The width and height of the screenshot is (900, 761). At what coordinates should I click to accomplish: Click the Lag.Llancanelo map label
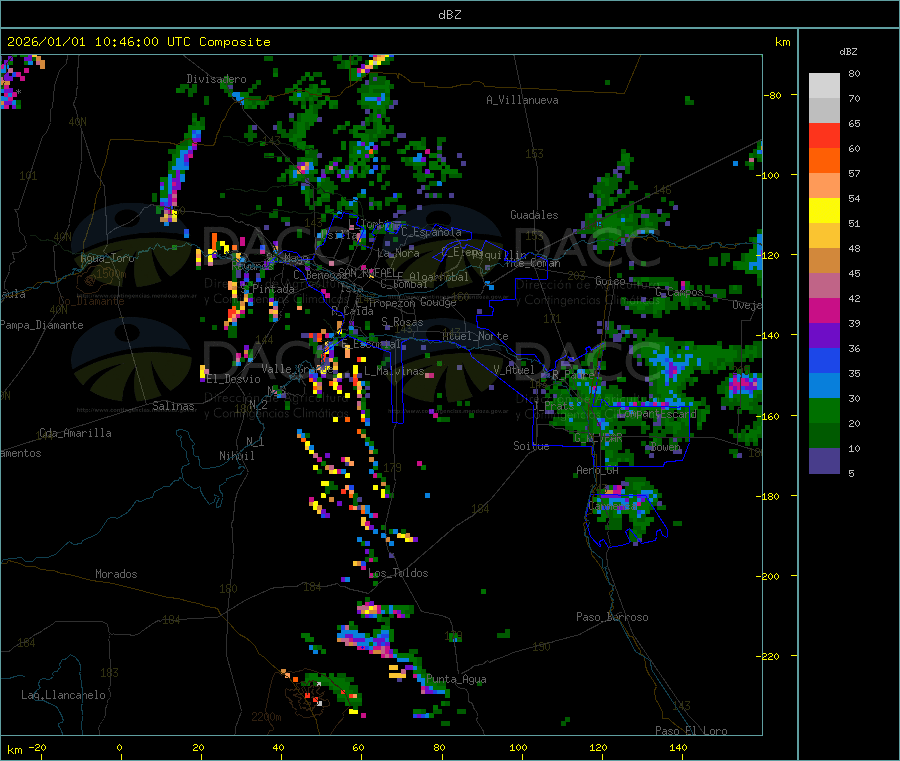tap(63, 696)
